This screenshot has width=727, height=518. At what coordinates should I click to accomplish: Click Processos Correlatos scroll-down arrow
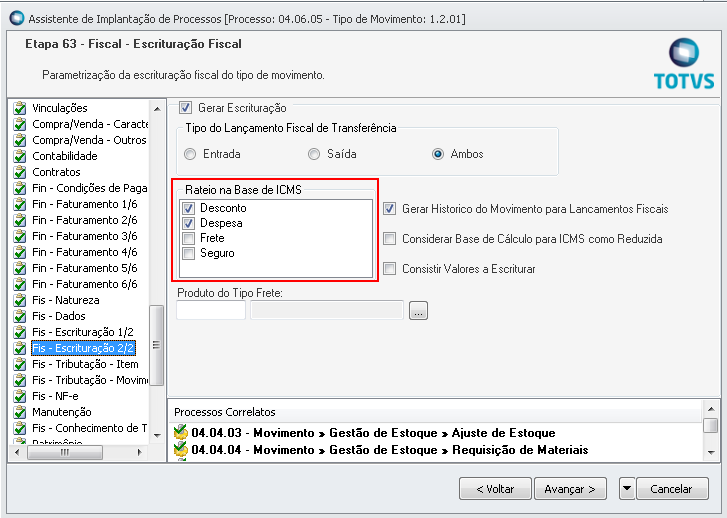711,453
